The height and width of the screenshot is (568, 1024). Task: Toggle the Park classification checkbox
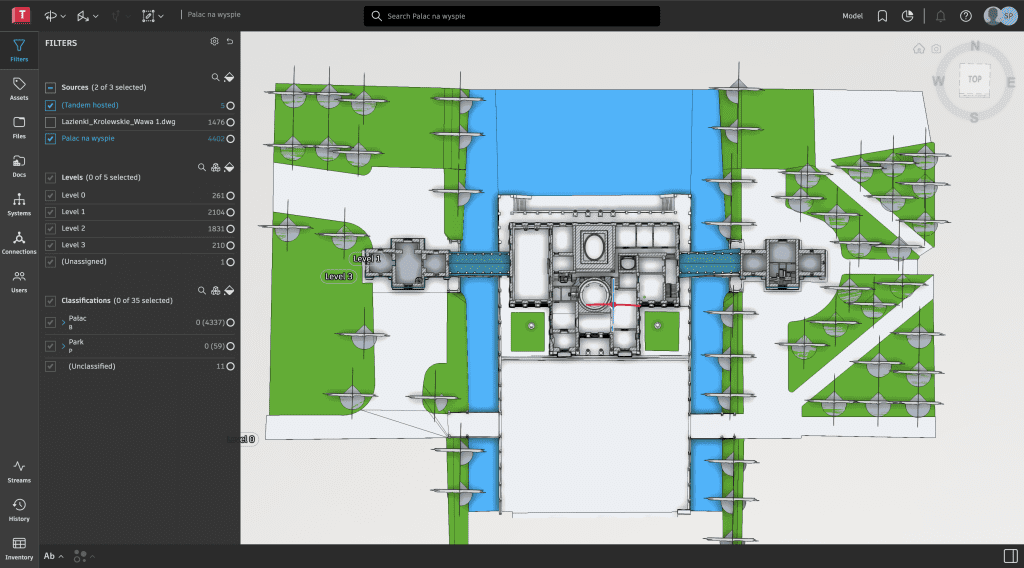tap(50, 346)
